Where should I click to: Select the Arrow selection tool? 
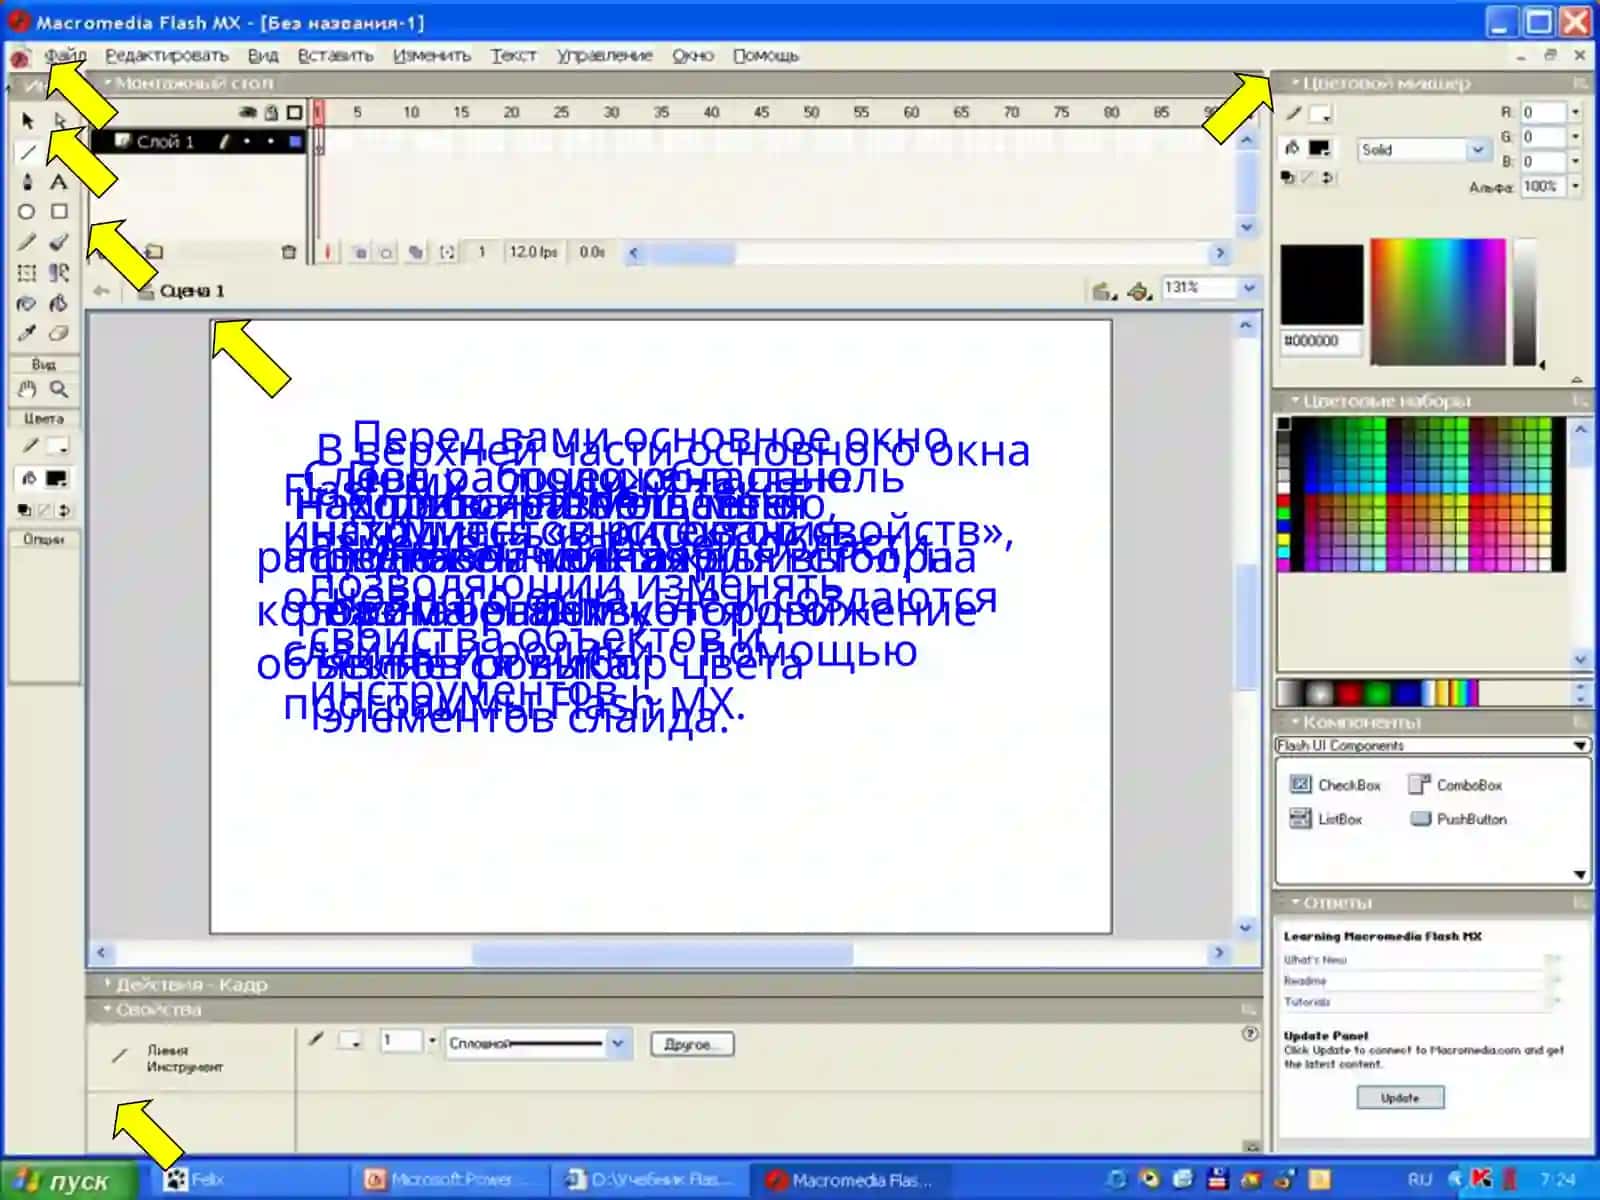point(27,121)
